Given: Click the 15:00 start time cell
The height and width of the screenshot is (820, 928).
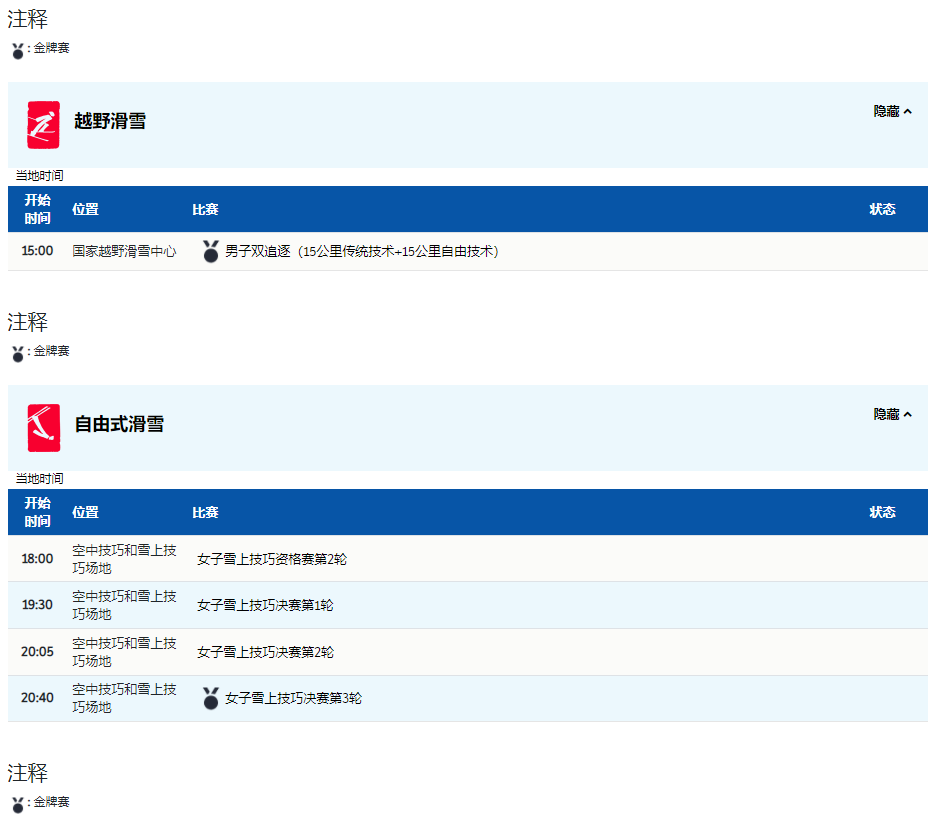Looking at the screenshot, I should pyautogui.click(x=37, y=252).
